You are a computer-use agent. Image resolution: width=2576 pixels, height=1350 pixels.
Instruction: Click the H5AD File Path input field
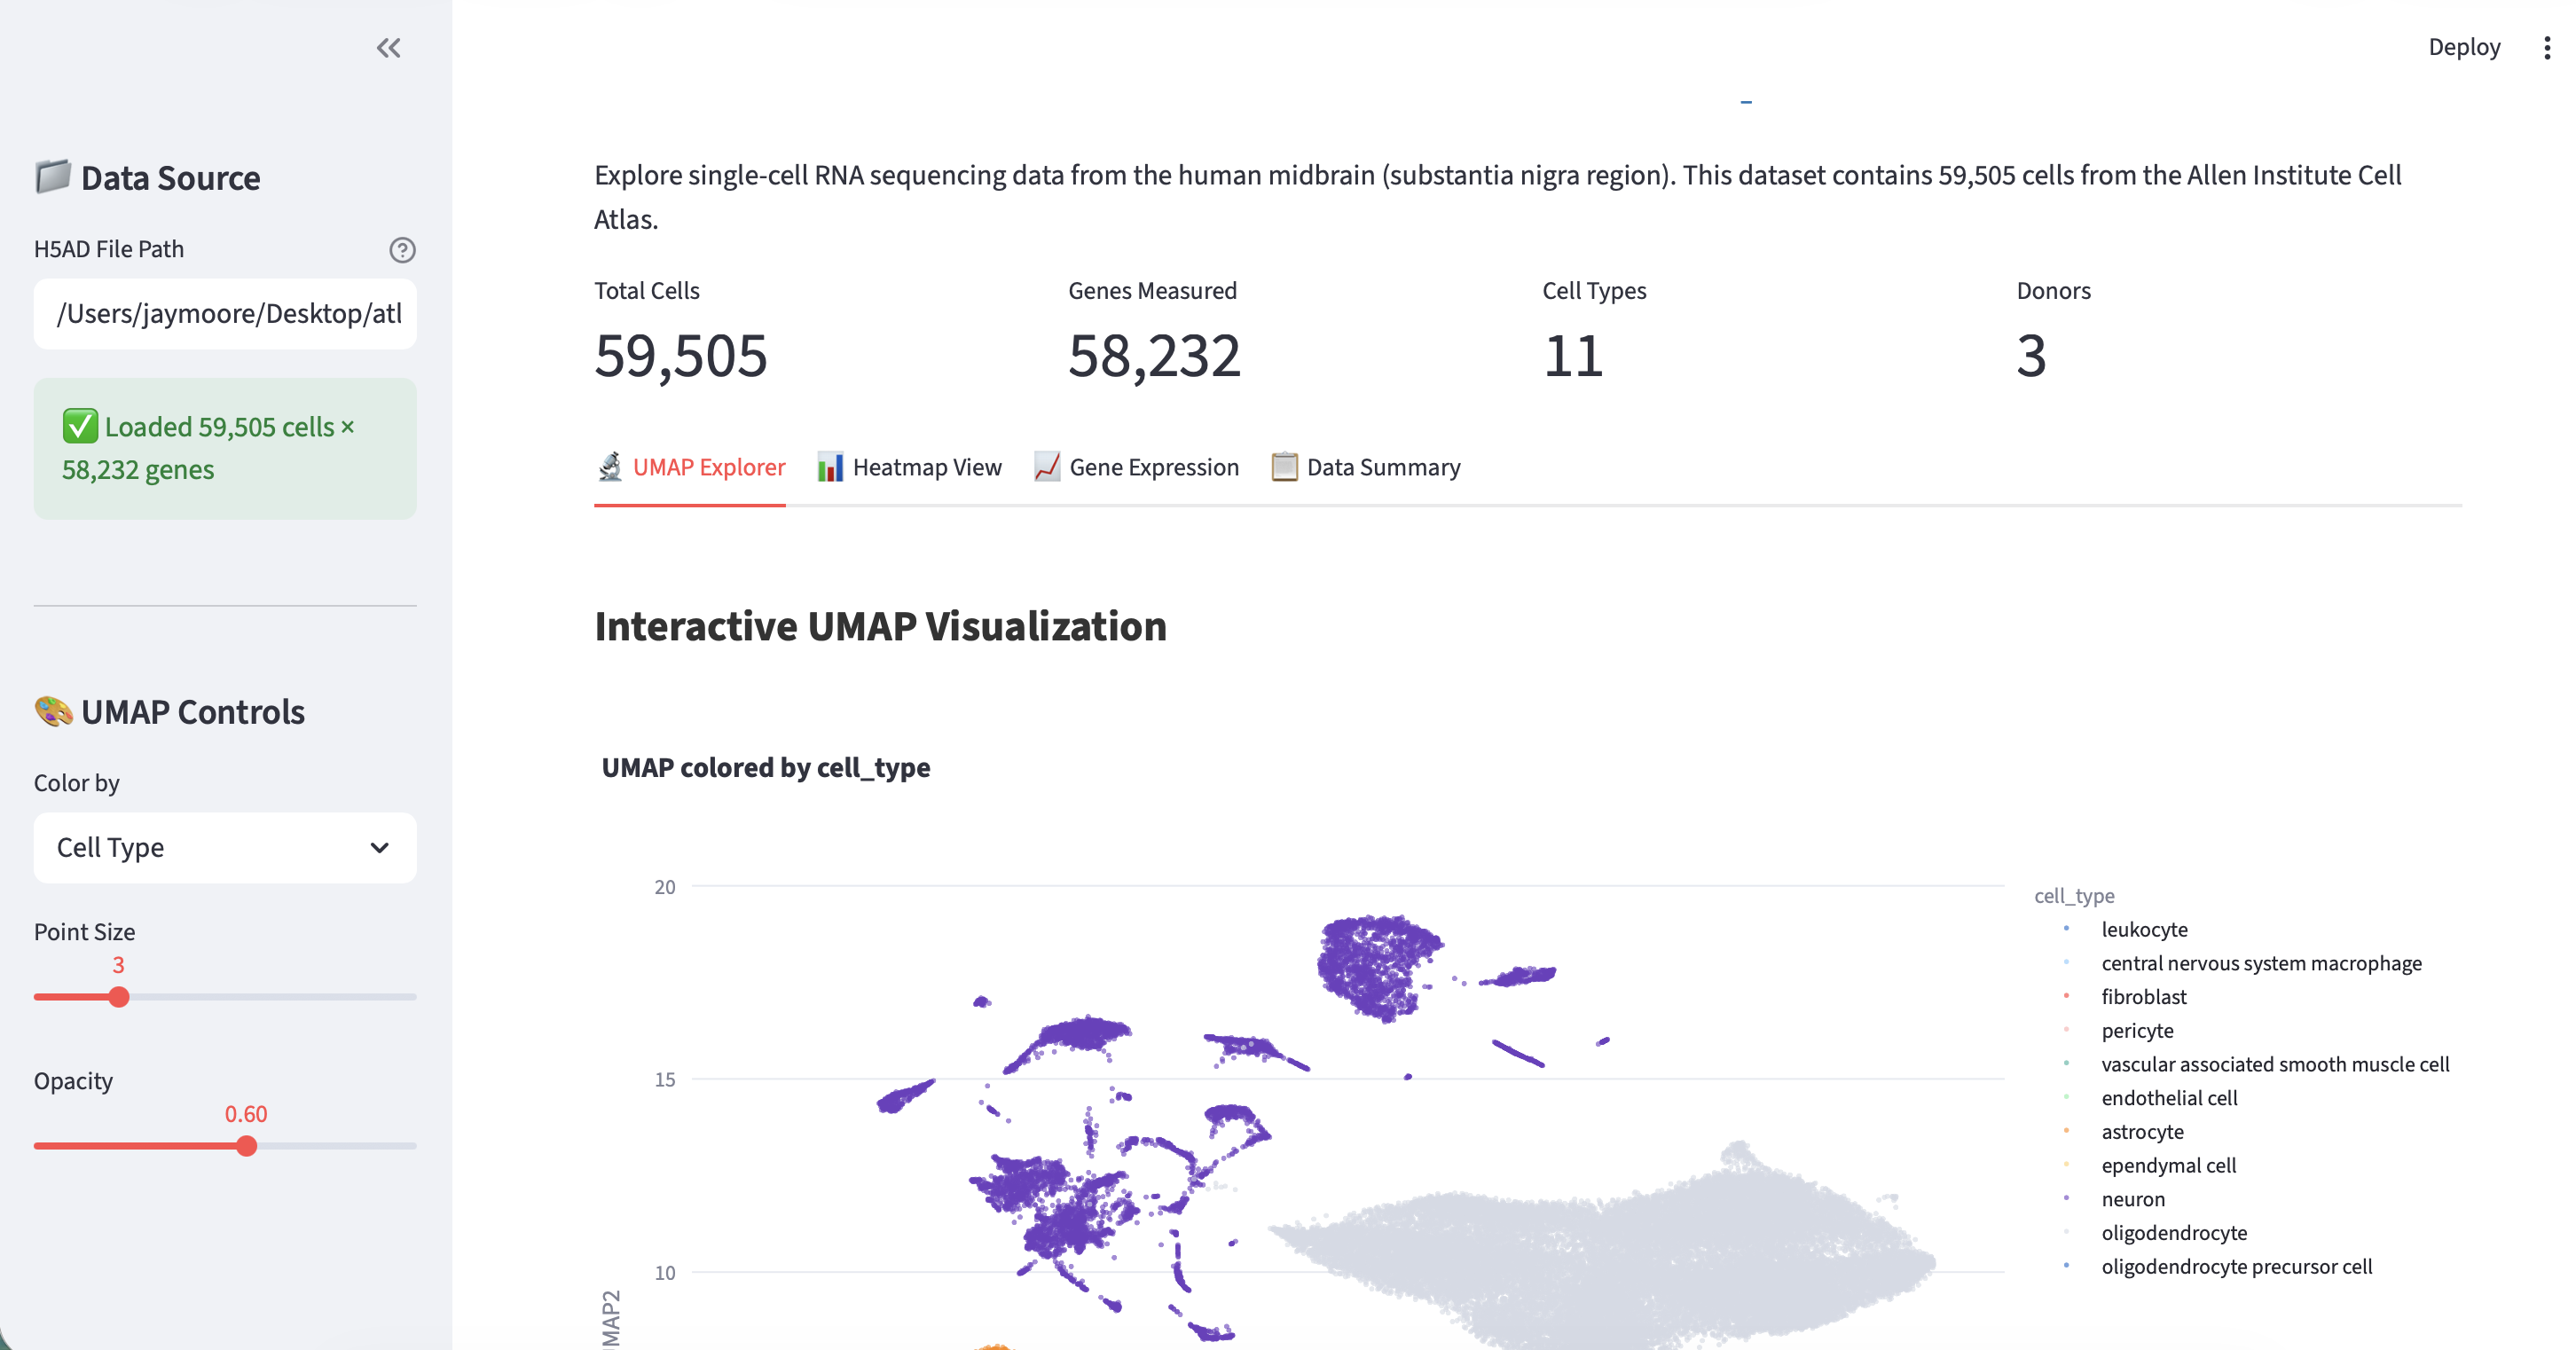coord(224,314)
